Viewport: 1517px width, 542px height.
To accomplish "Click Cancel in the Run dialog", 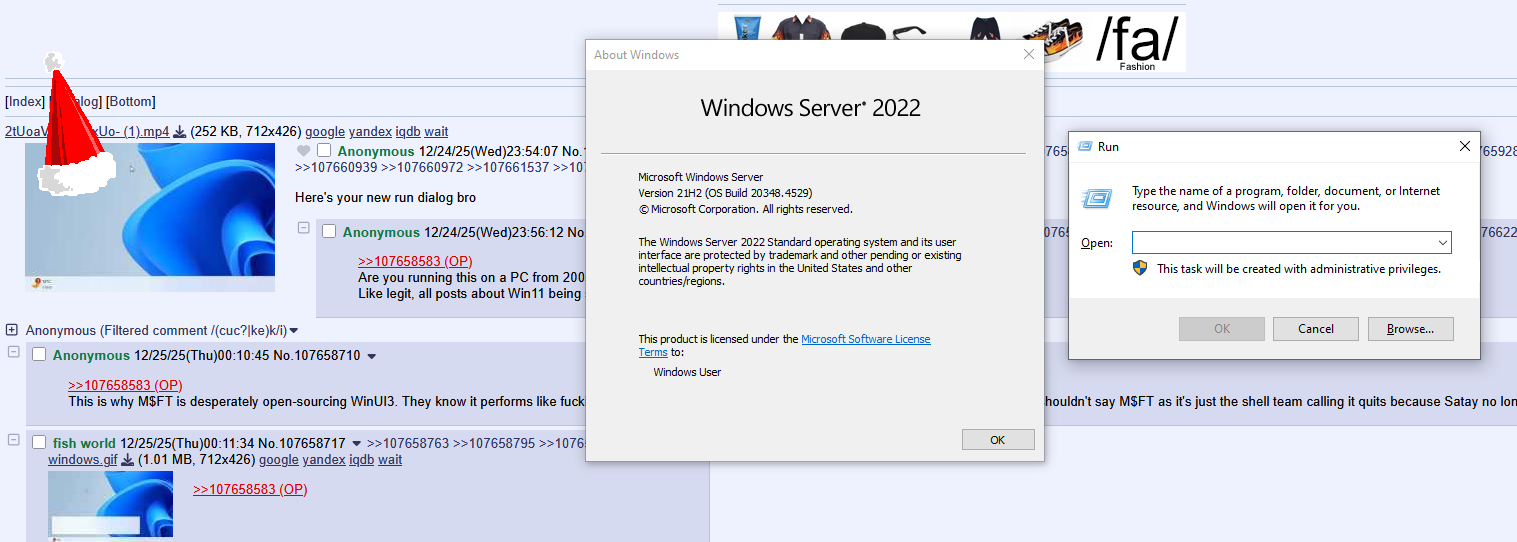I will coord(1316,329).
